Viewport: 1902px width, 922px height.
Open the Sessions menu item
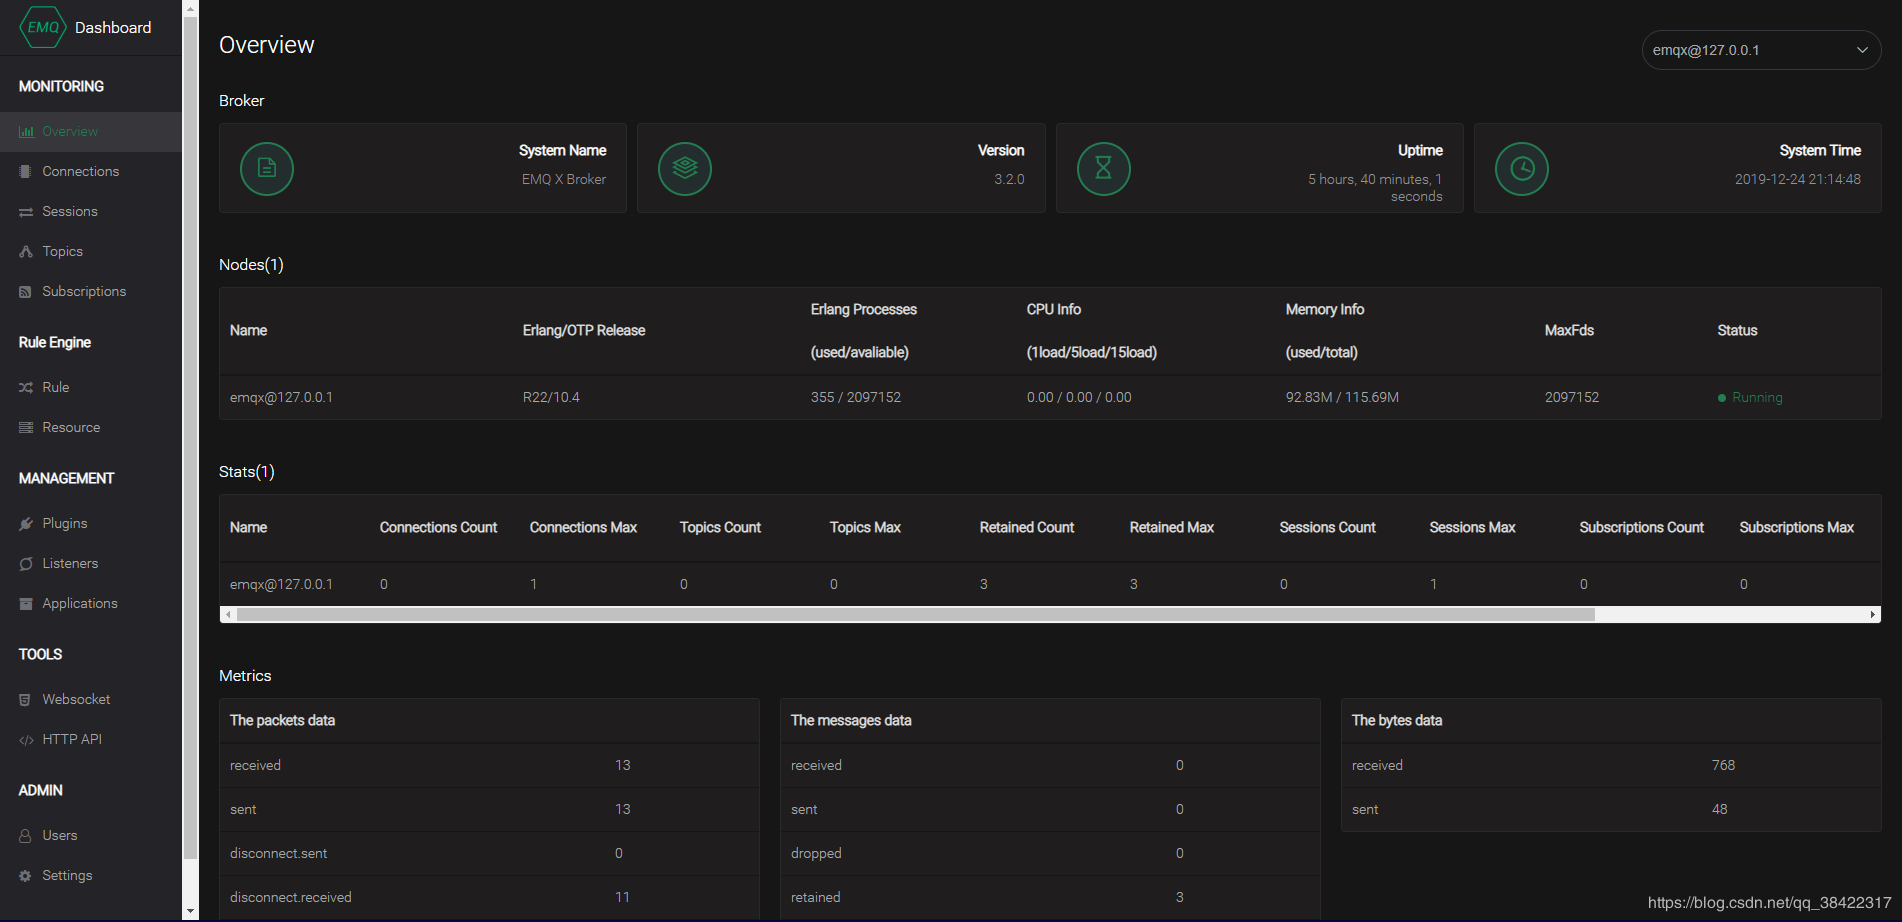tap(91, 211)
